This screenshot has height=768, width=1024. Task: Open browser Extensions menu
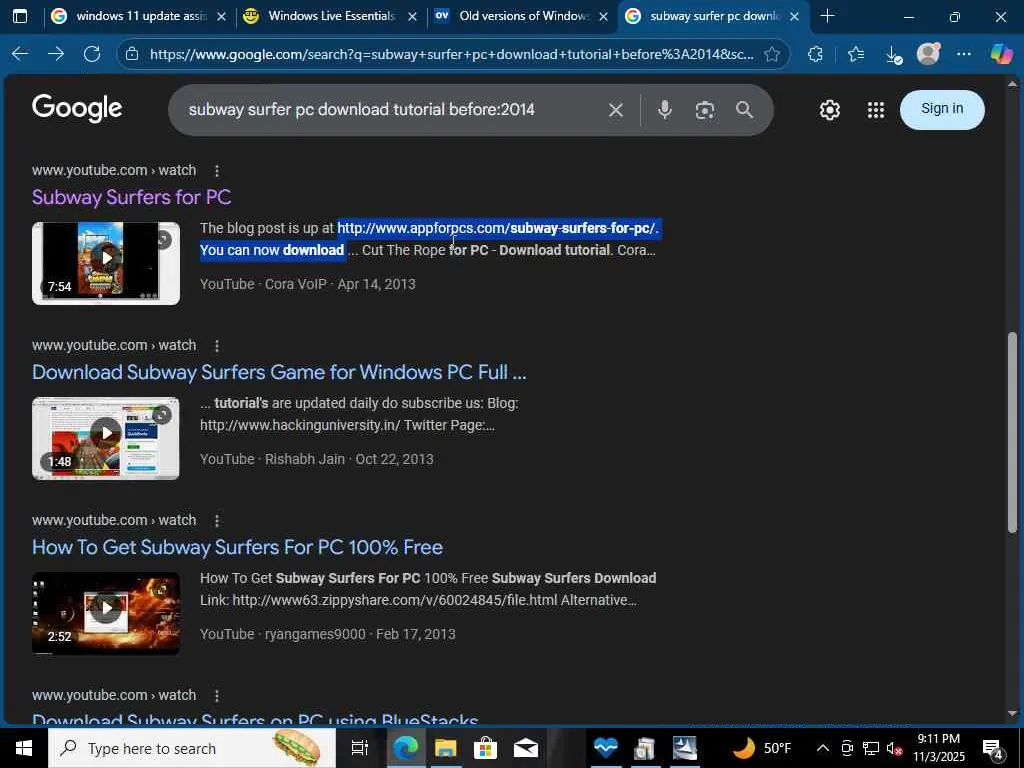815,54
